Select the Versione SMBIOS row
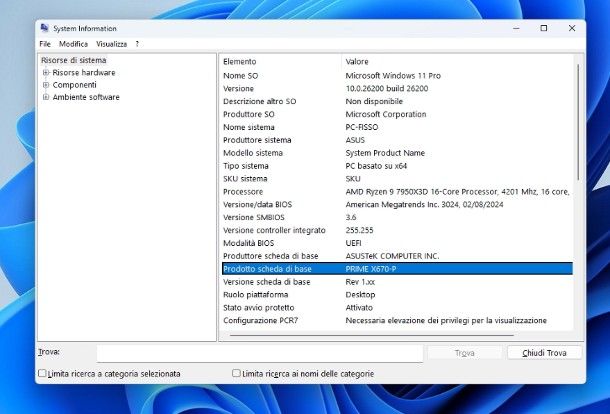Viewport: 610px width, 414px height. click(397, 217)
